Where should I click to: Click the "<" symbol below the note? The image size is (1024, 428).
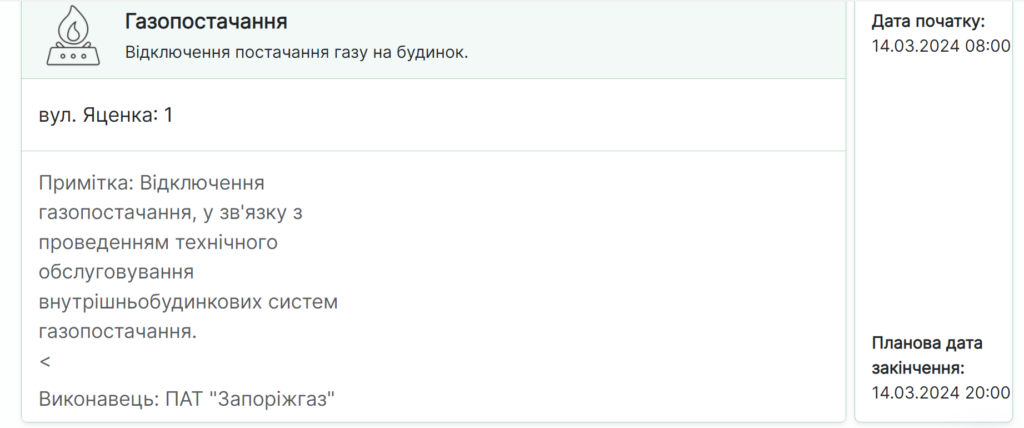click(x=45, y=360)
